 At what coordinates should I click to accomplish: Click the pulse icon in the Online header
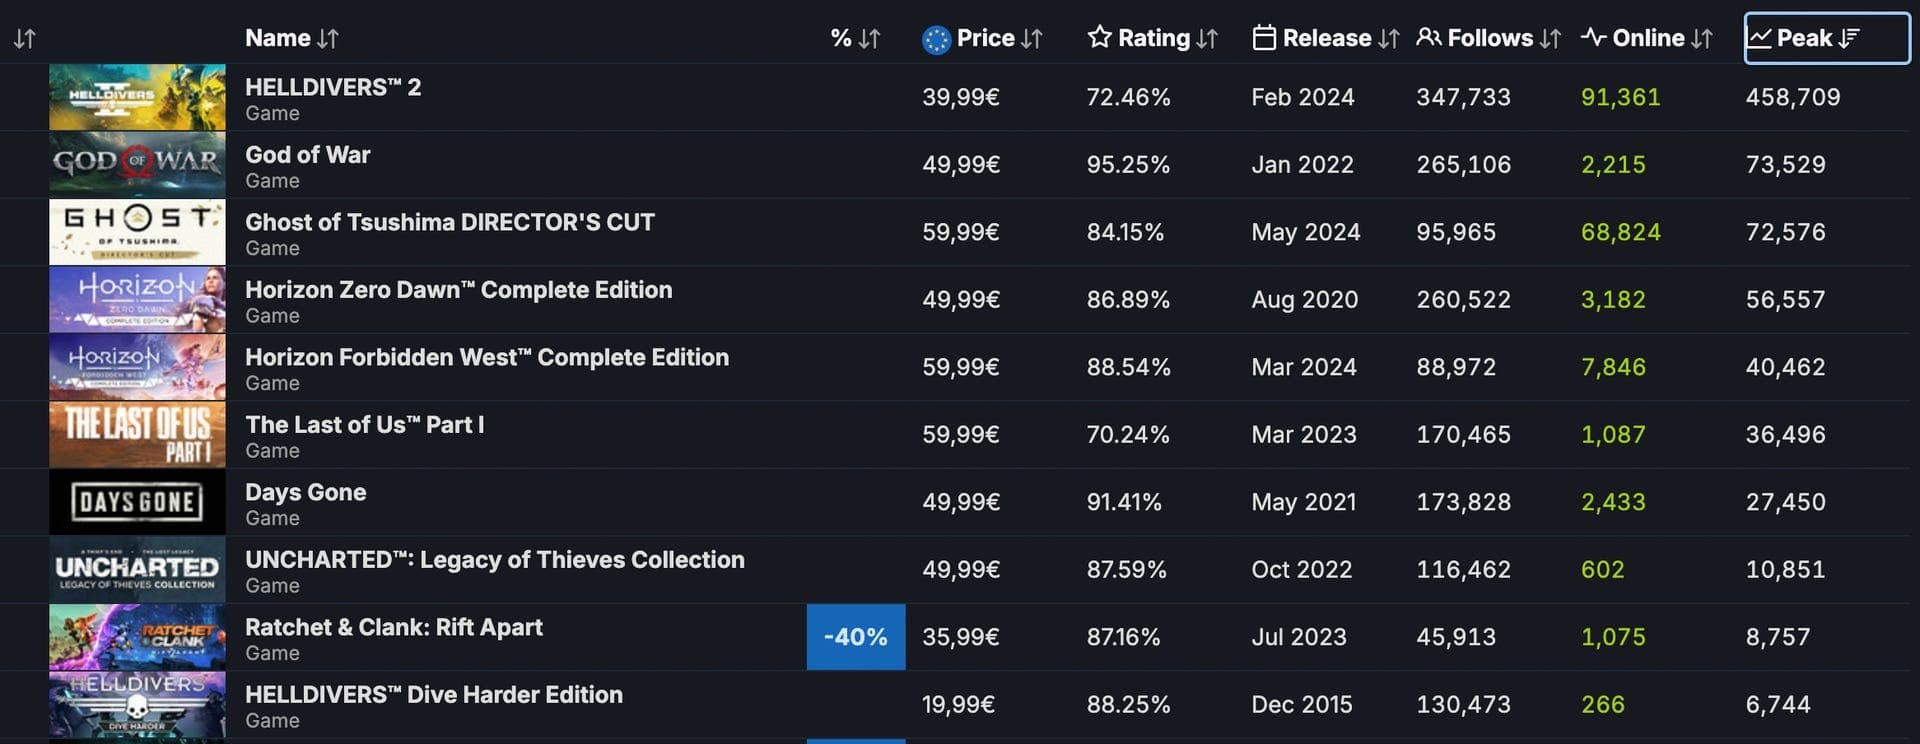pyautogui.click(x=1593, y=38)
